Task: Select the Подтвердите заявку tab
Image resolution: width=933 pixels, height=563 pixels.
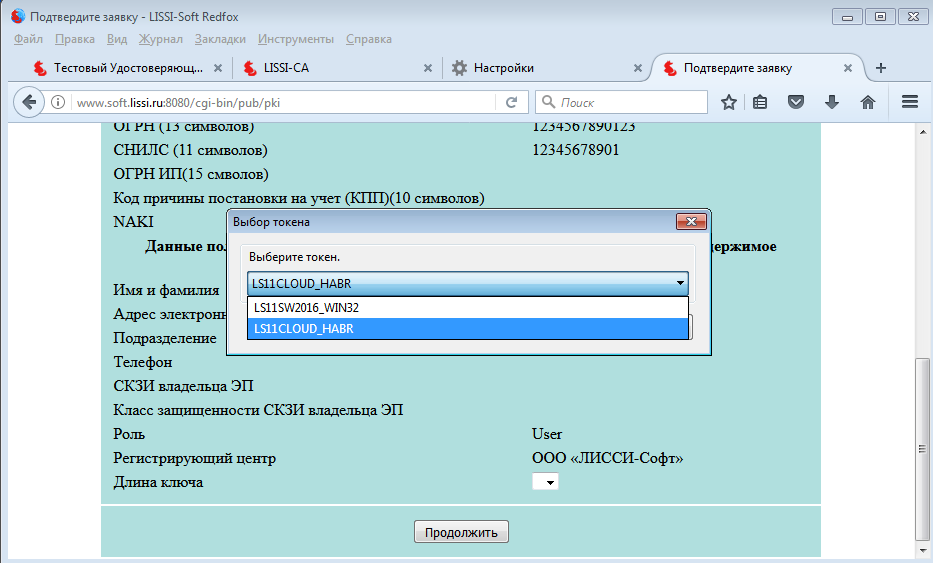Action: click(757, 68)
